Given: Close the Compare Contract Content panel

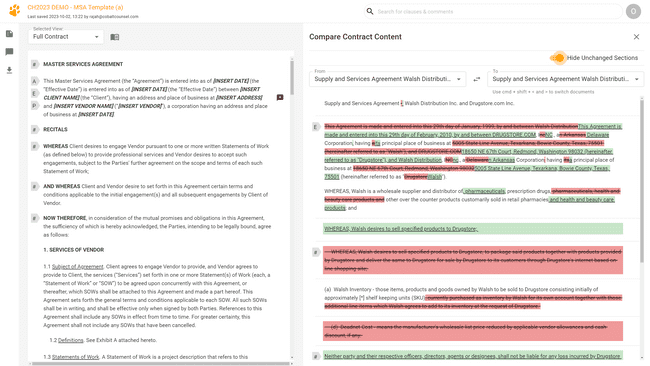Looking at the screenshot, I should (x=636, y=37).
